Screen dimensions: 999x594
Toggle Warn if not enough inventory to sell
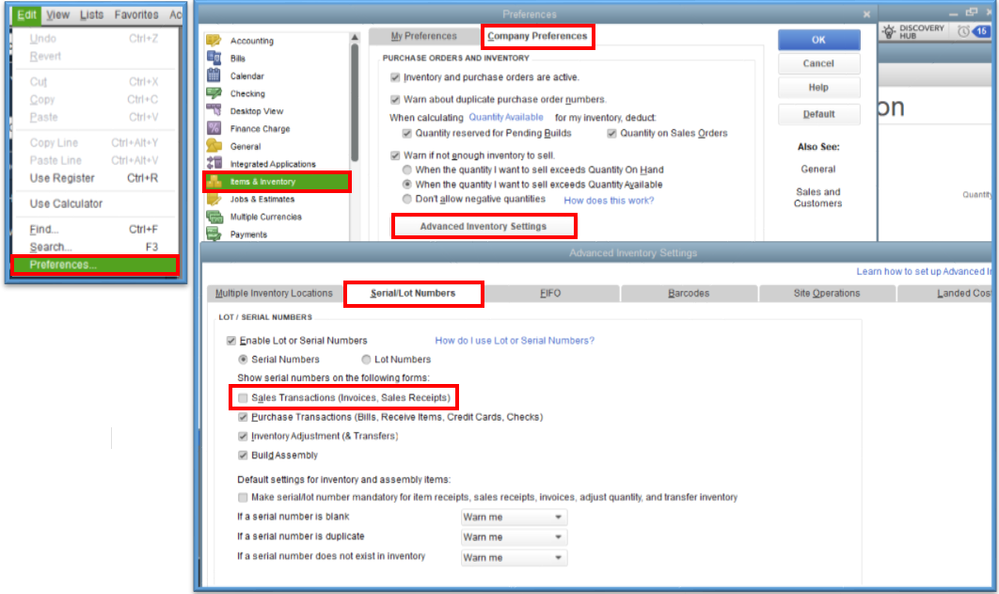395,156
